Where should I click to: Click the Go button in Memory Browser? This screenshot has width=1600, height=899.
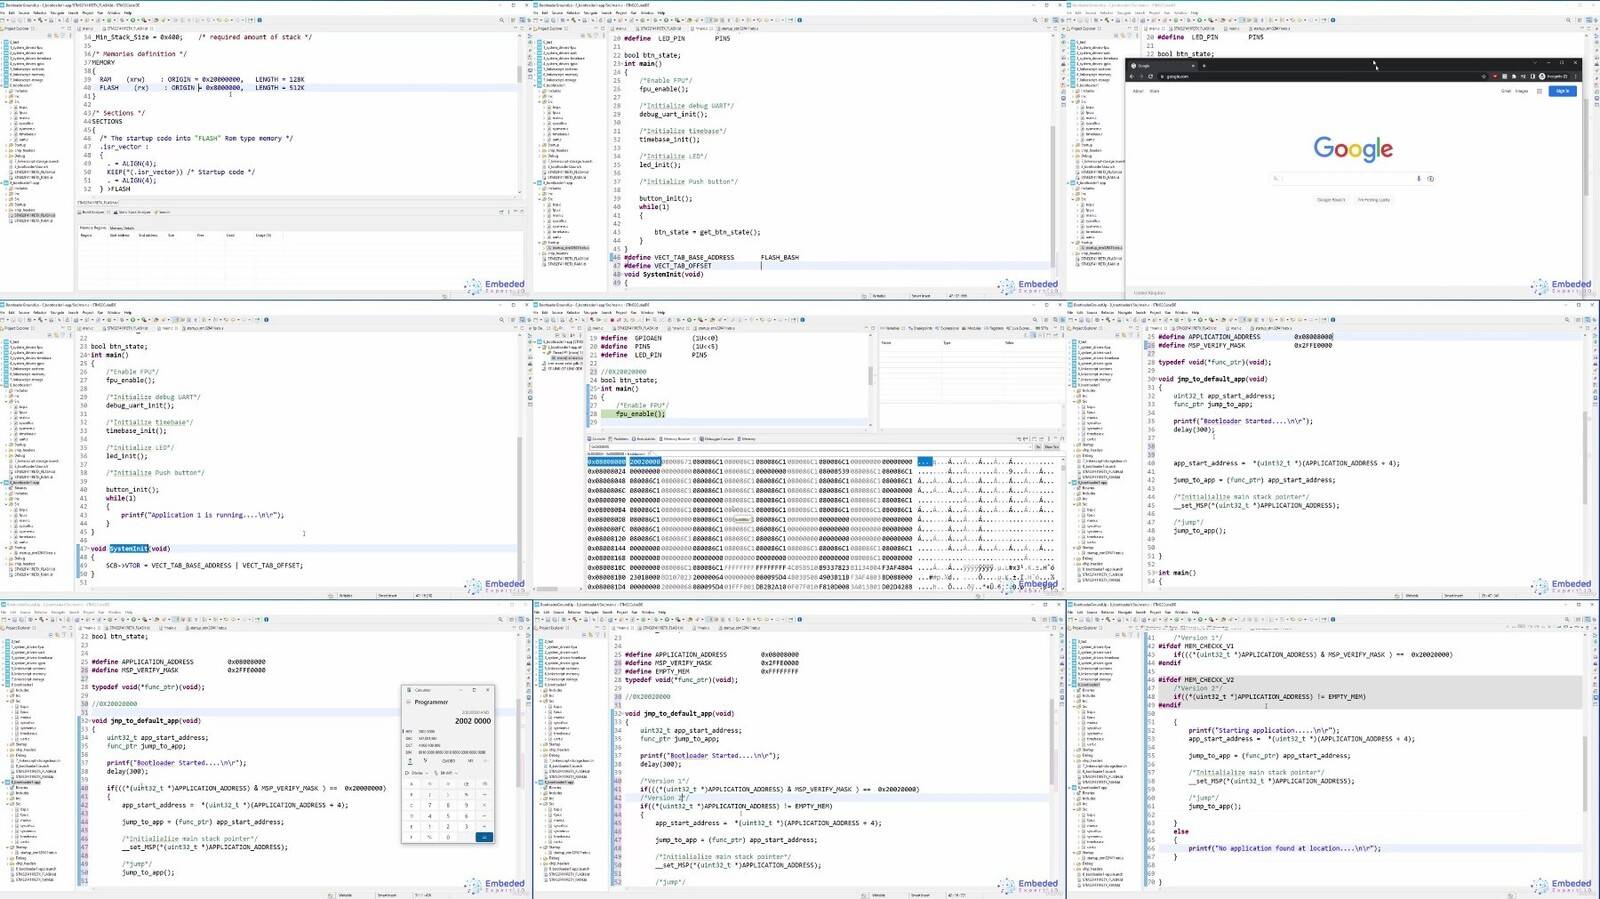(x=1038, y=447)
